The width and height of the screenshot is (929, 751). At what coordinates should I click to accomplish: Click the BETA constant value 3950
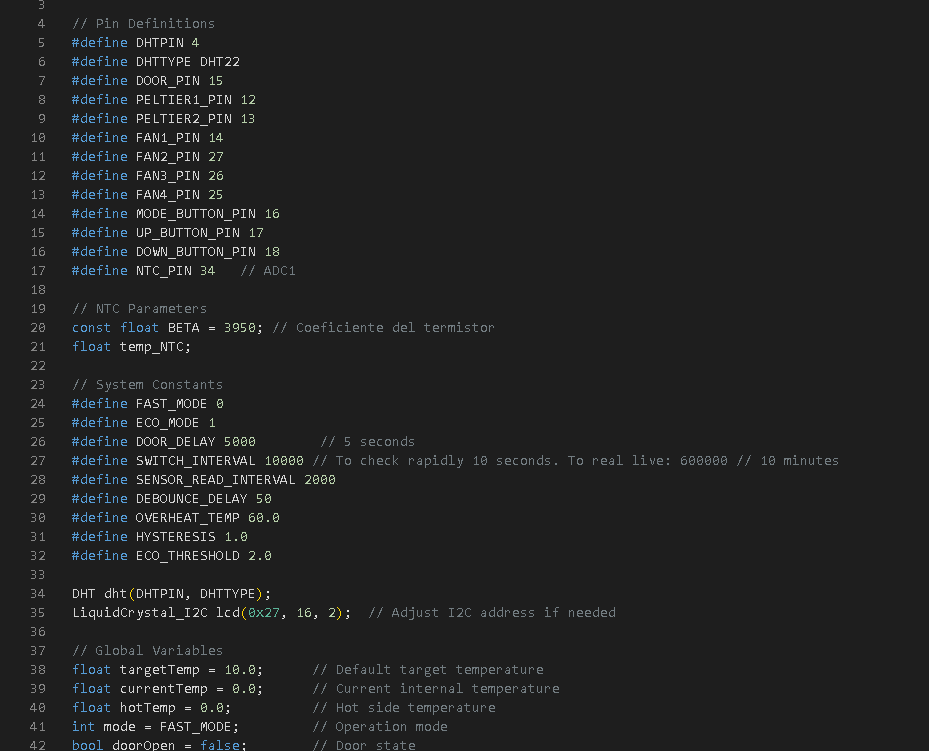coord(239,328)
